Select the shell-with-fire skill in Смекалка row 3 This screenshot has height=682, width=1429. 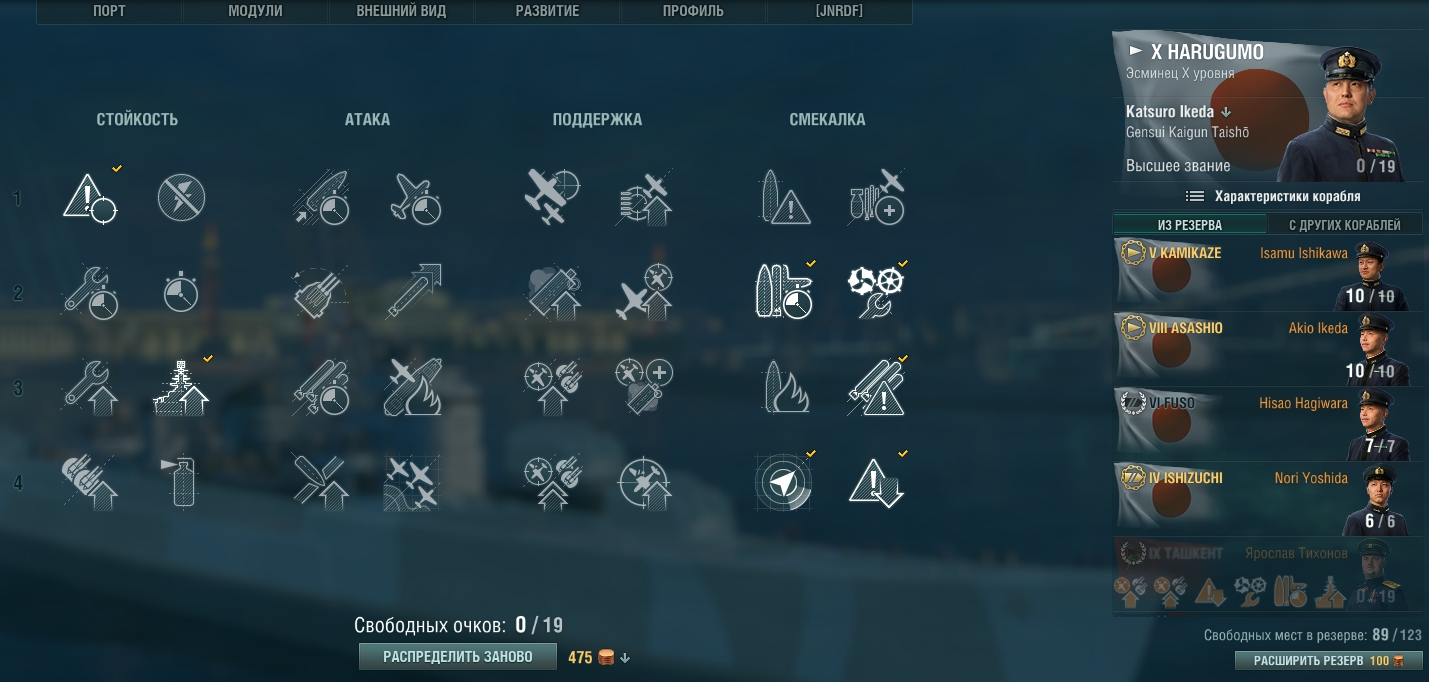pos(783,388)
